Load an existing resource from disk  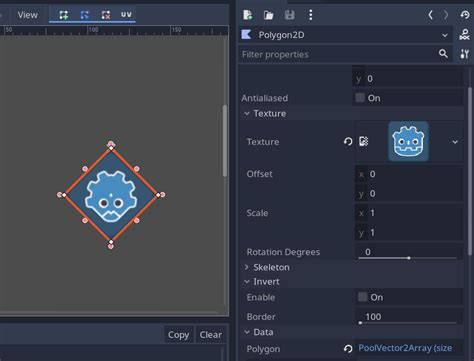coord(268,15)
